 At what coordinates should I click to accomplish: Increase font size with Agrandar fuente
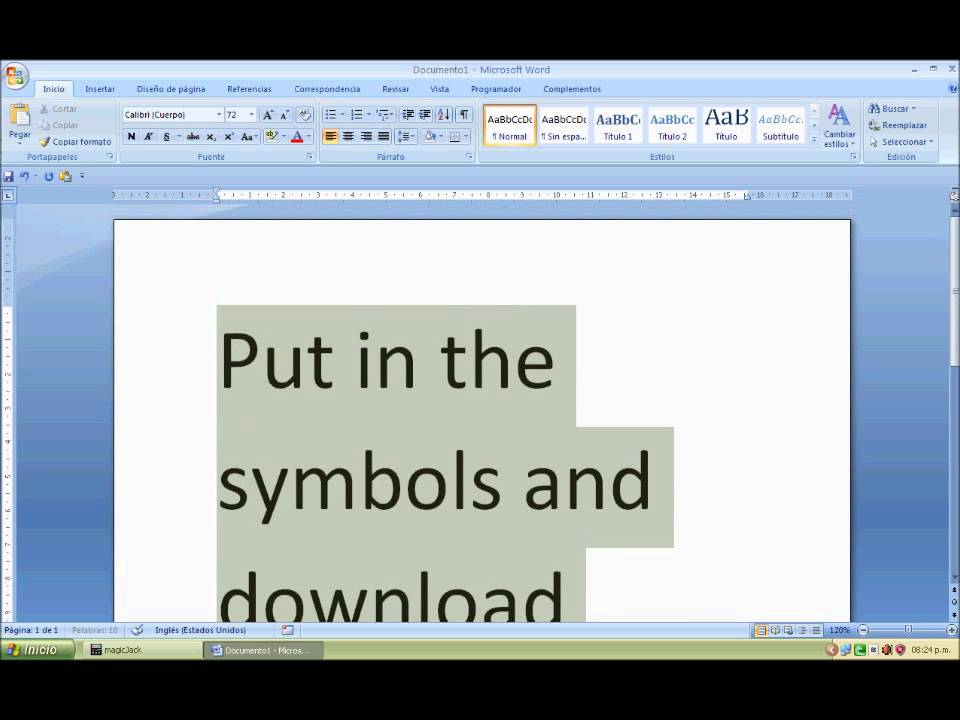268,114
